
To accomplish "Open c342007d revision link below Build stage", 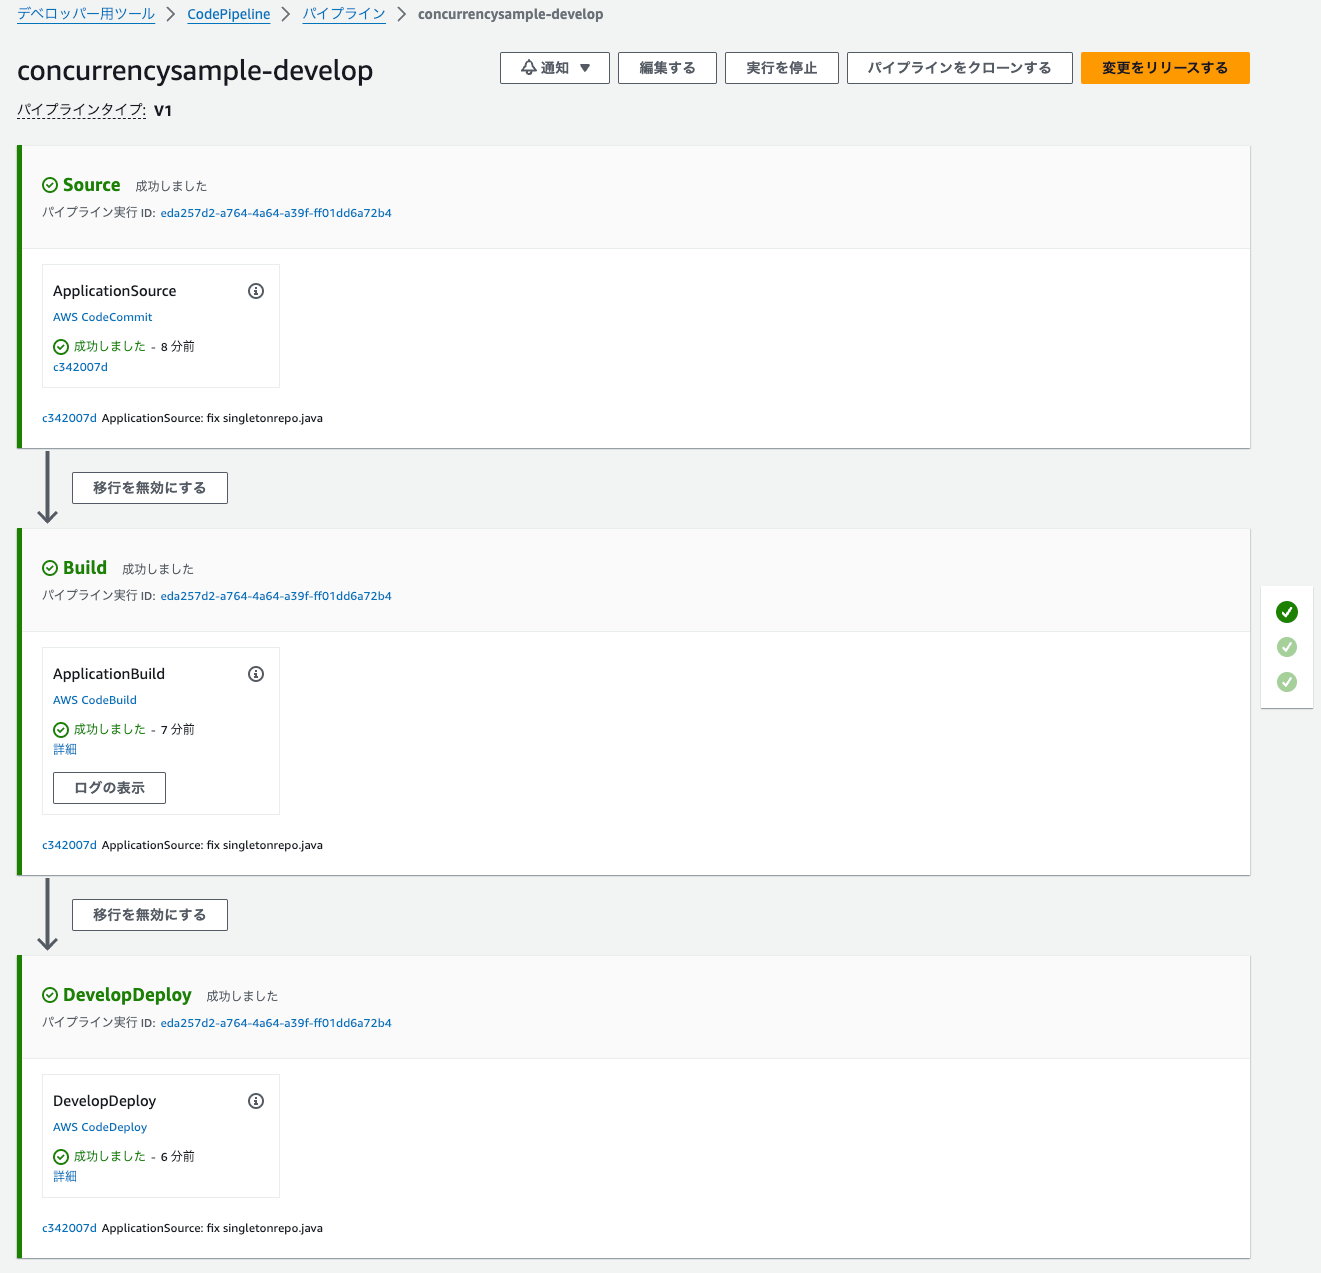I will click(x=69, y=845).
